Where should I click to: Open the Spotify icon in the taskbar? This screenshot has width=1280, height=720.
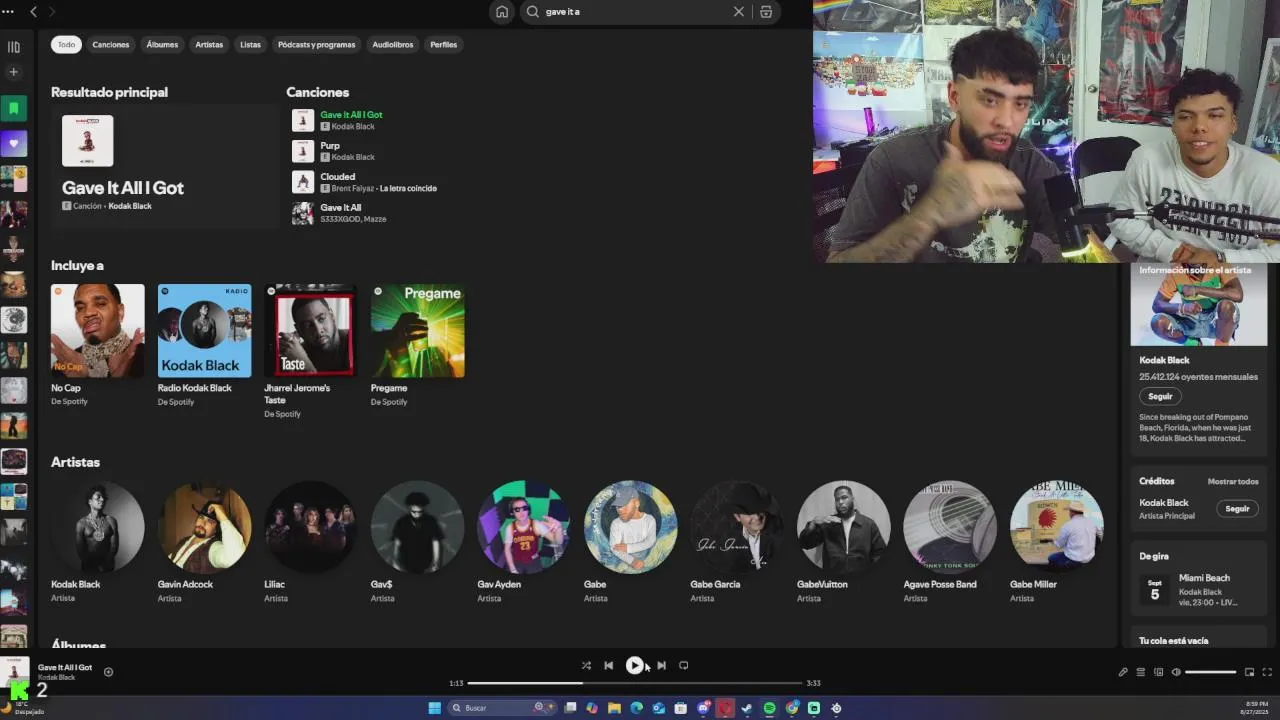pyautogui.click(x=769, y=708)
